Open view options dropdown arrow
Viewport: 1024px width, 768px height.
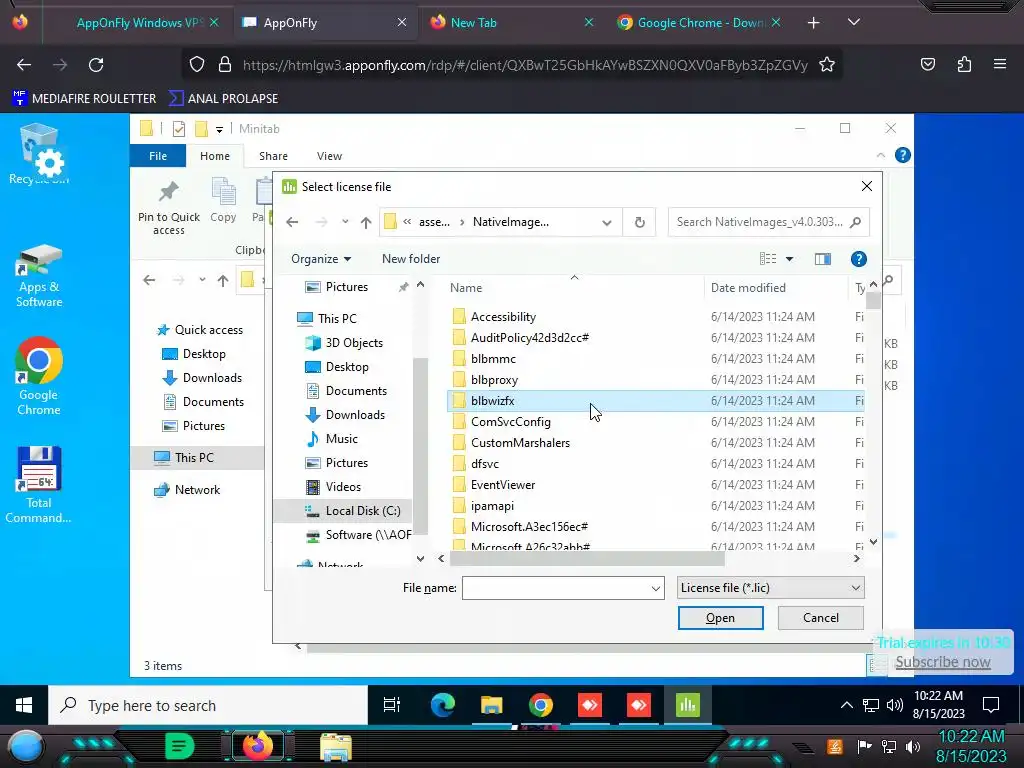click(x=789, y=259)
